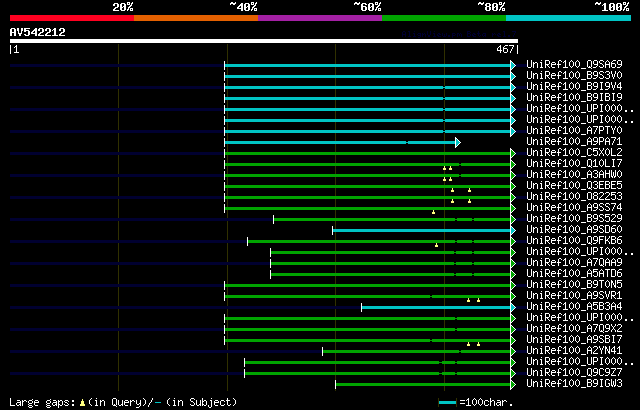Open hit UniRef100_A9PA71
Viewport: 640px width, 410px height.
pos(574,142)
